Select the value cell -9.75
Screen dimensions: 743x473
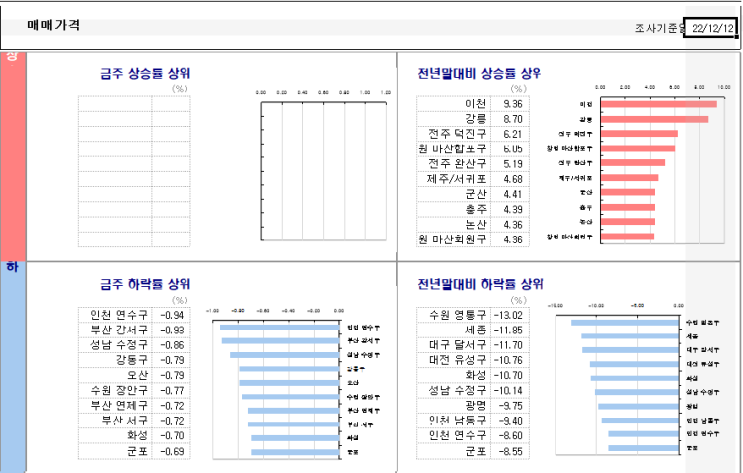[510, 406]
